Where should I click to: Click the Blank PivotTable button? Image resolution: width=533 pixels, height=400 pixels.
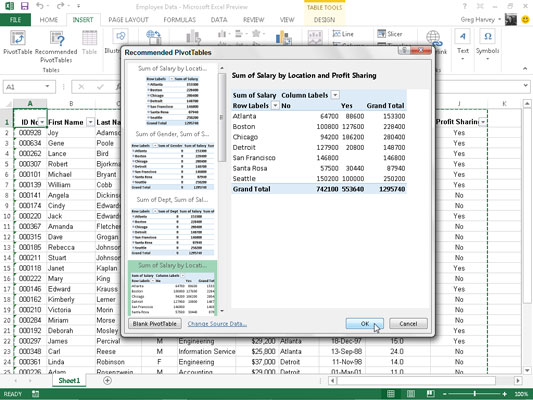pos(155,324)
